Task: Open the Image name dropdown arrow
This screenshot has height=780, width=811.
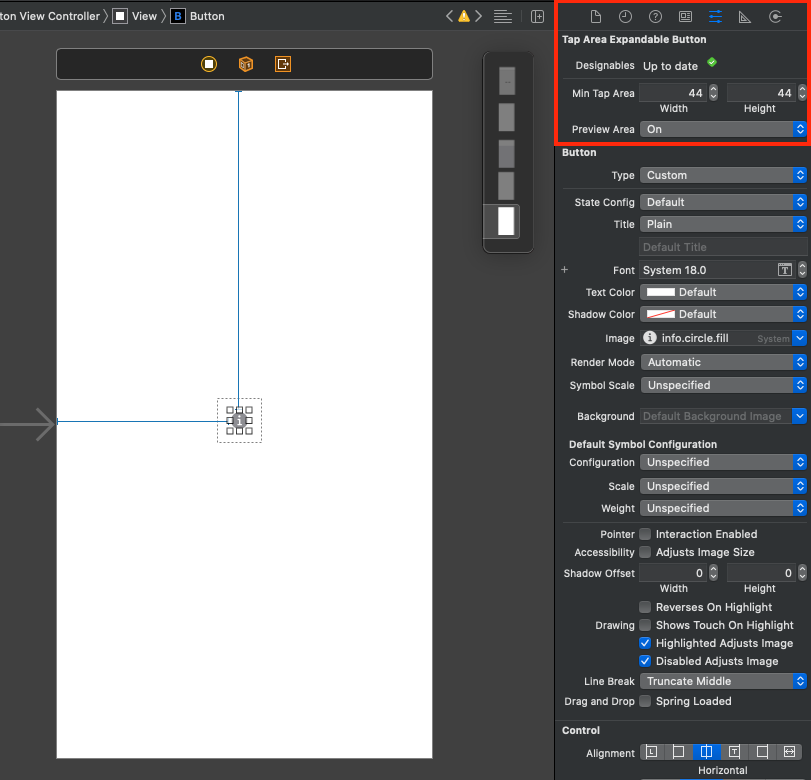Action: (x=800, y=338)
